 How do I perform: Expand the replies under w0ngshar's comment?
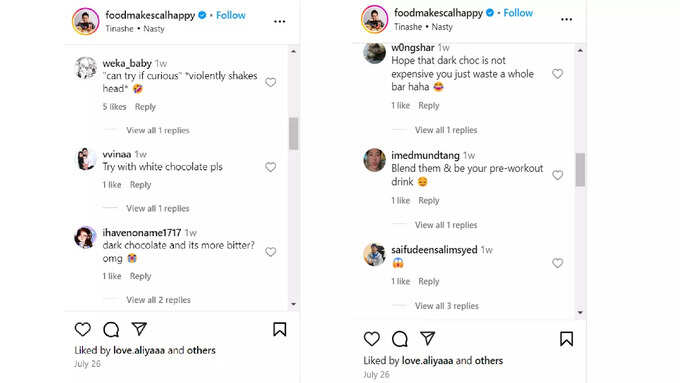(446, 130)
